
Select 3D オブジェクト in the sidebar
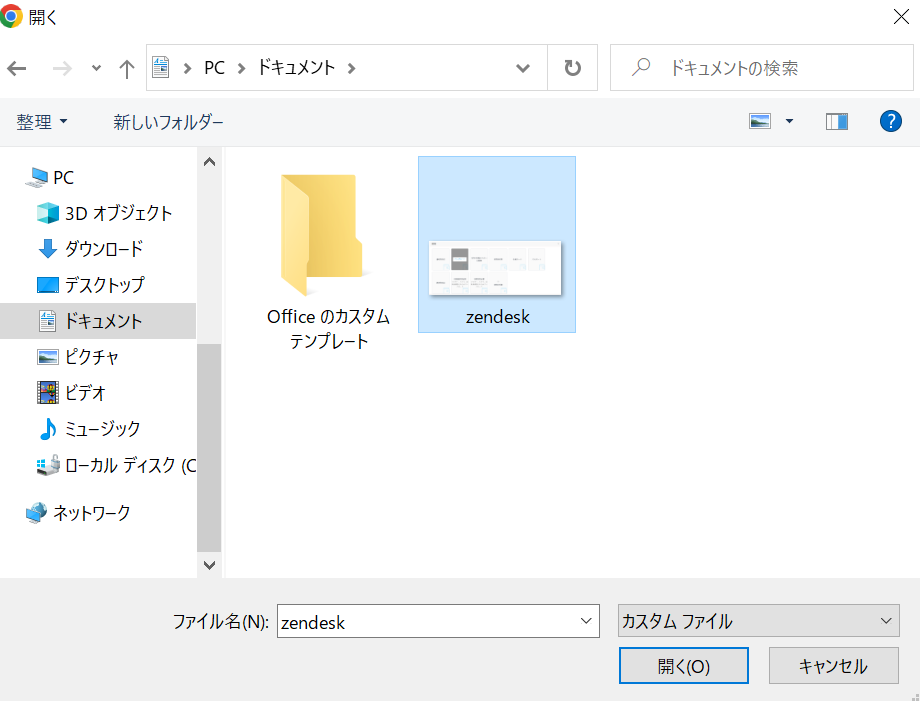[x=104, y=213]
